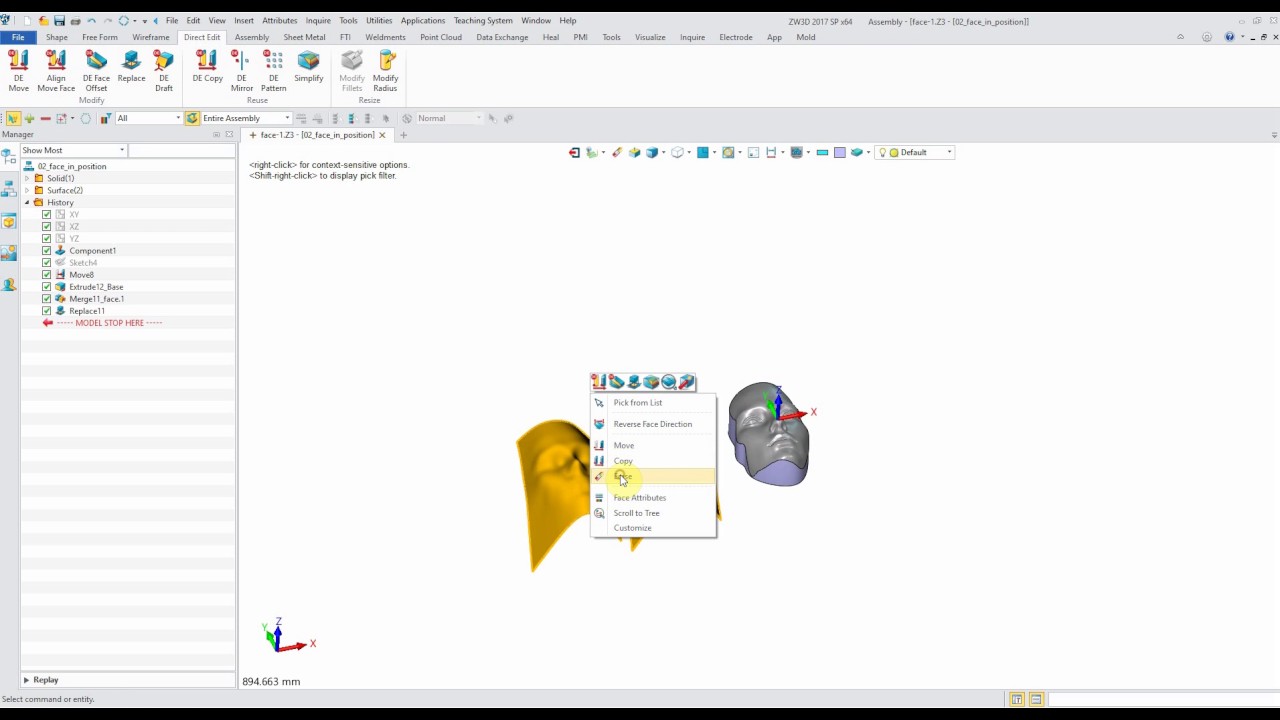Click the last icon in floating mini toolbar
Viewport: 1280px width, 720px height.
tap(686, 382)
